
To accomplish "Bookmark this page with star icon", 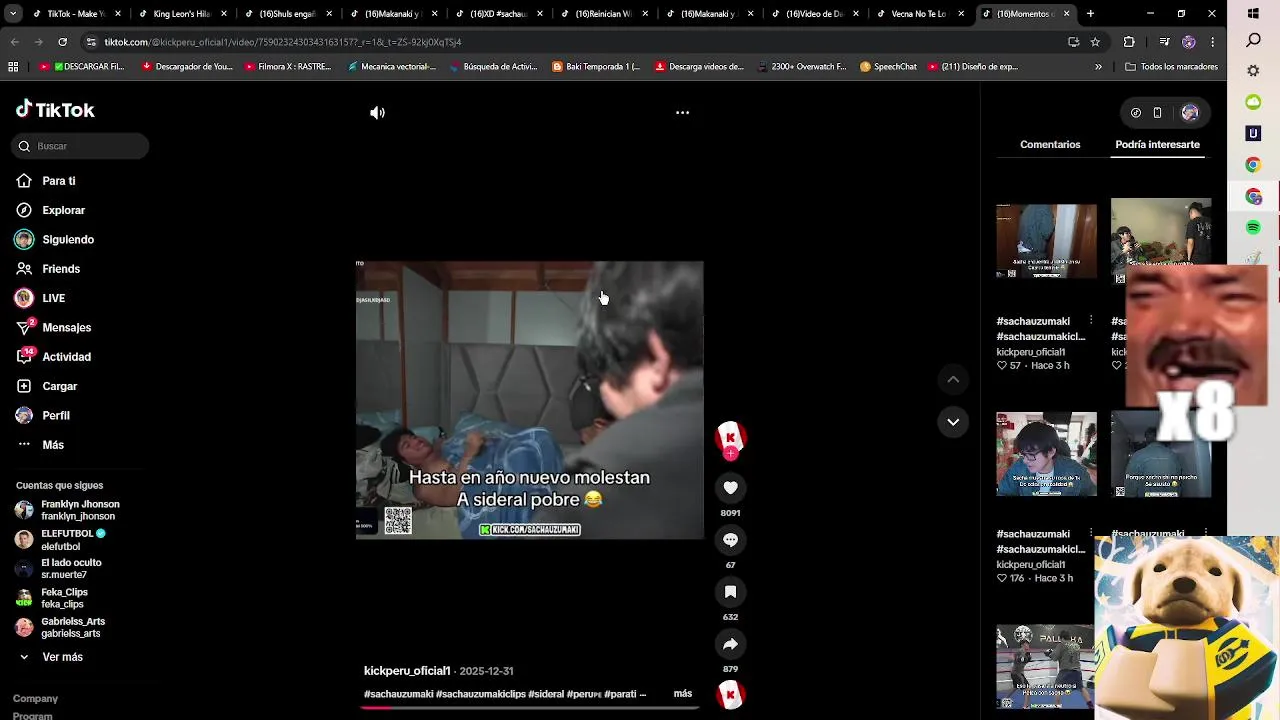I will coord(1095,42).
